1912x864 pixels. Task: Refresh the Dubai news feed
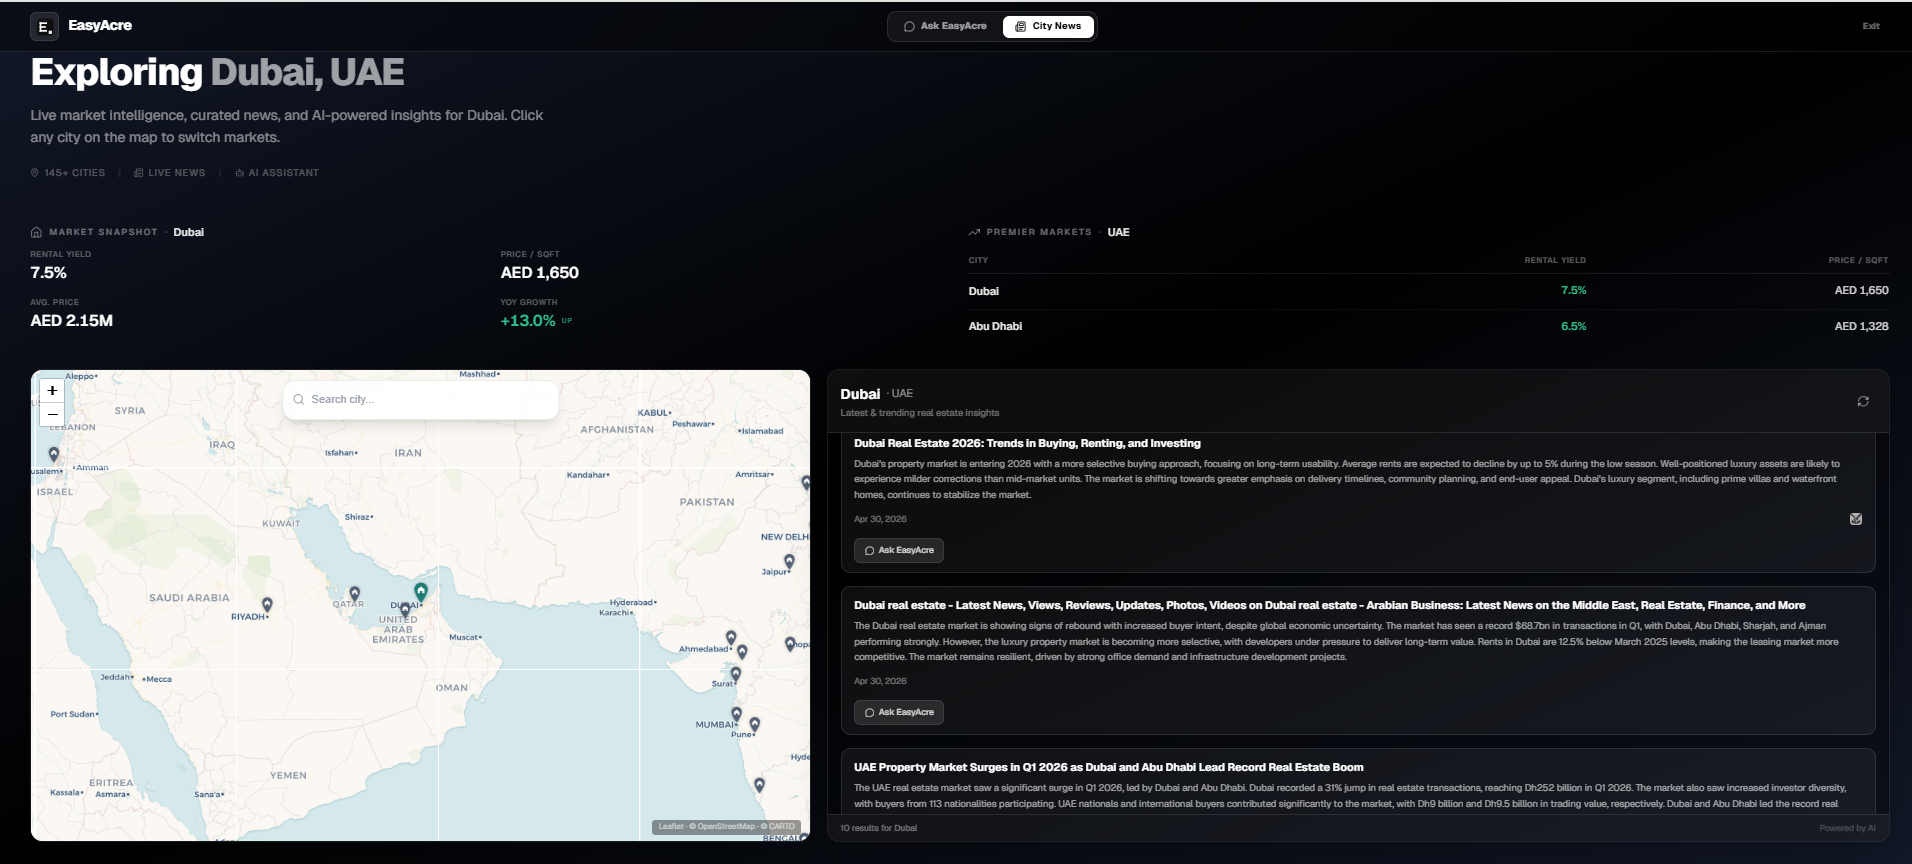(1863, 401)
